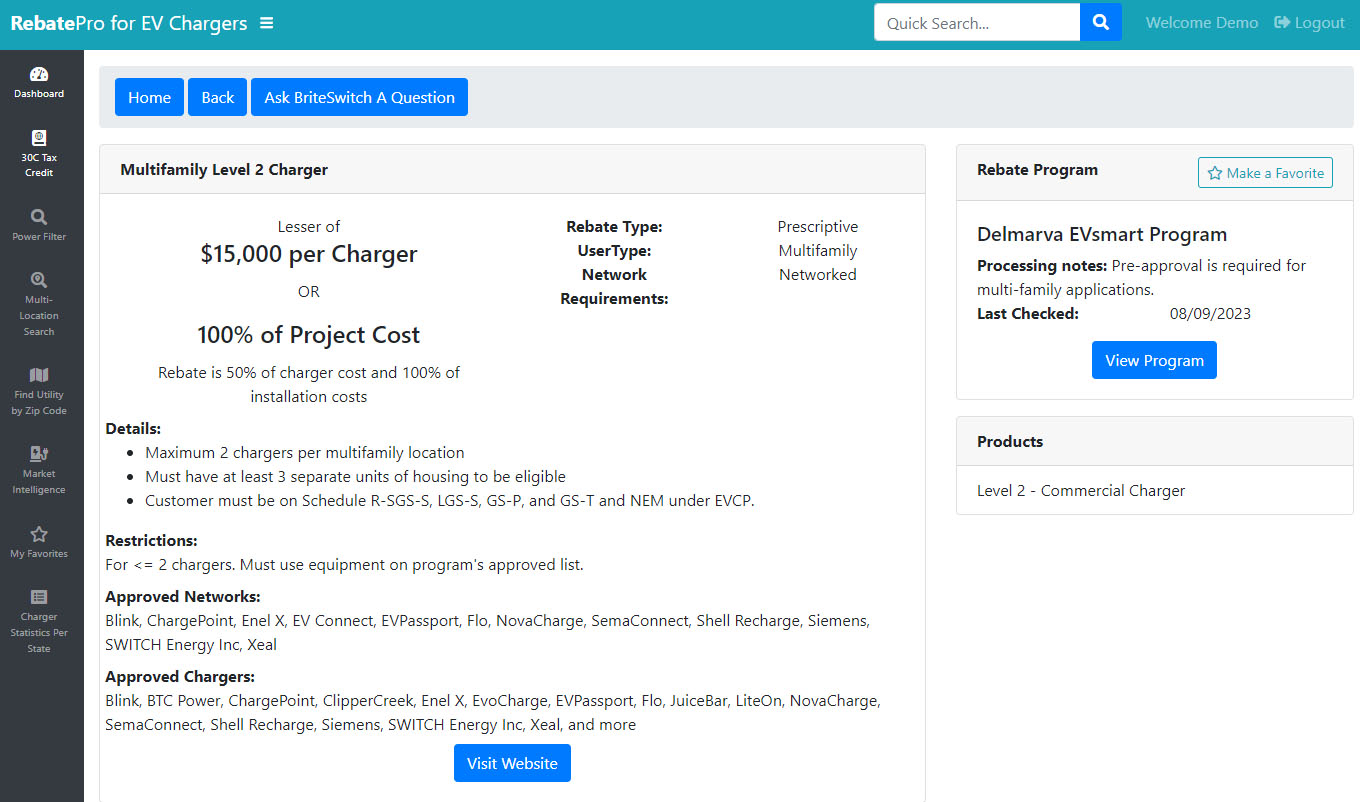Open My Favorites

pyautogui.click(x=39, y=541)
